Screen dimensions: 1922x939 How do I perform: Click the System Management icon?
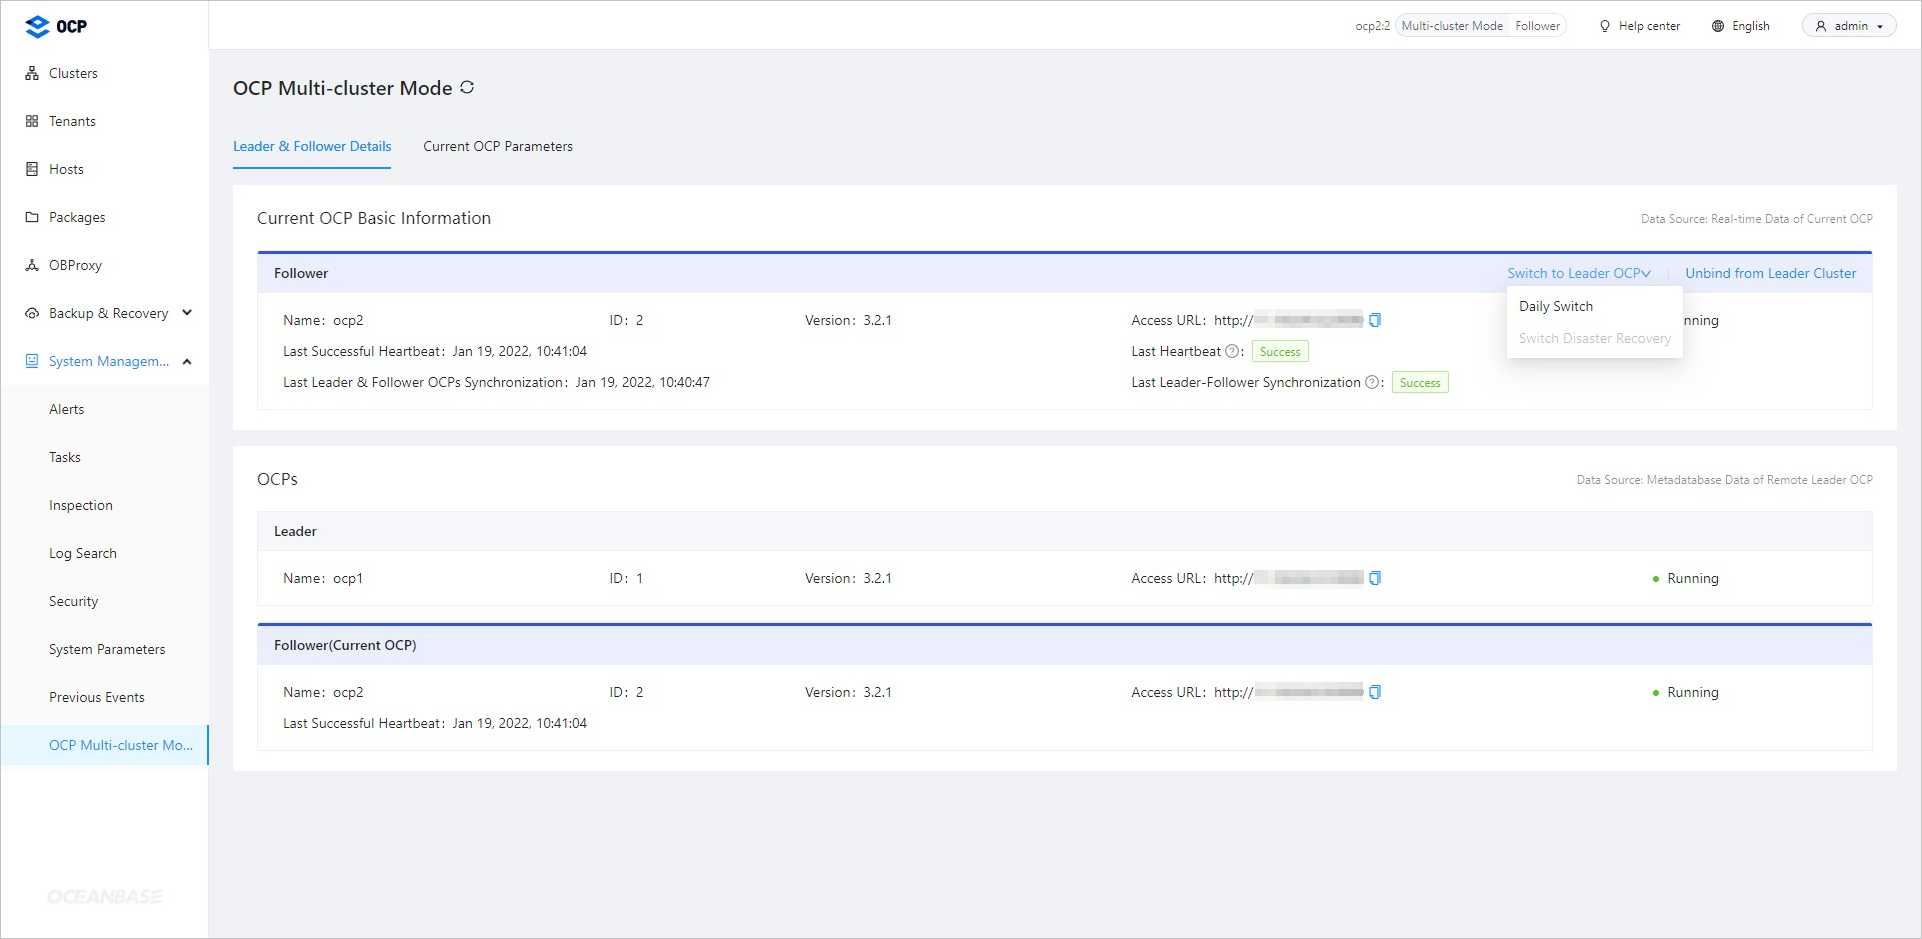pyautogui.click(x=32, y=361)
